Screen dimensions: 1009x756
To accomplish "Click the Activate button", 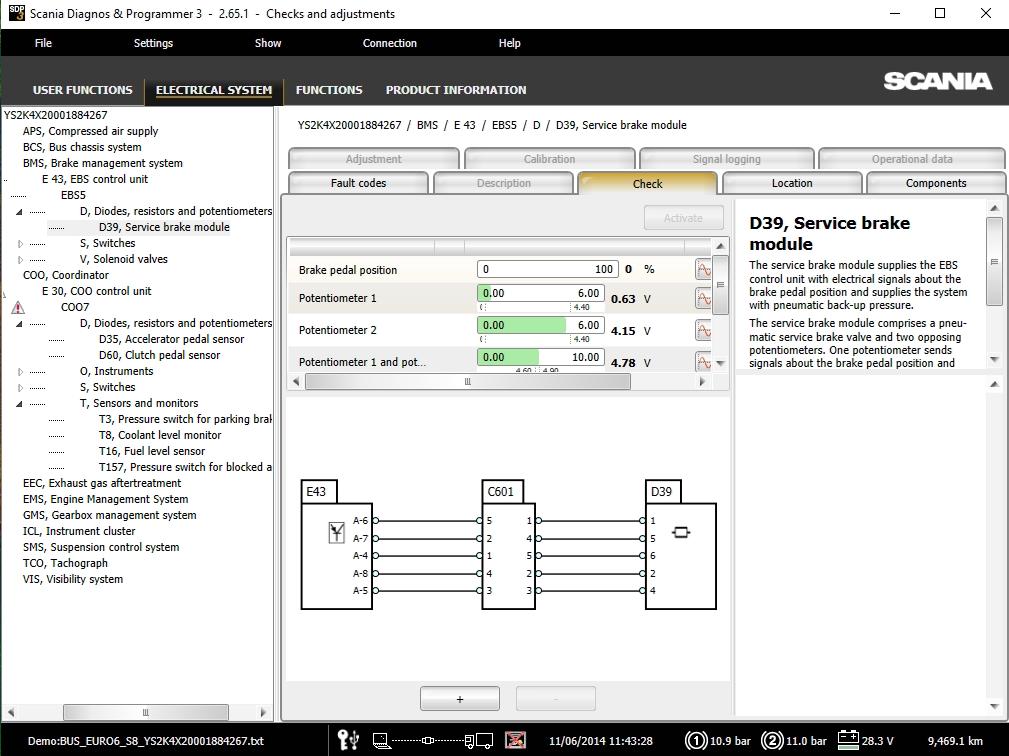I will (x=683, y=218).
